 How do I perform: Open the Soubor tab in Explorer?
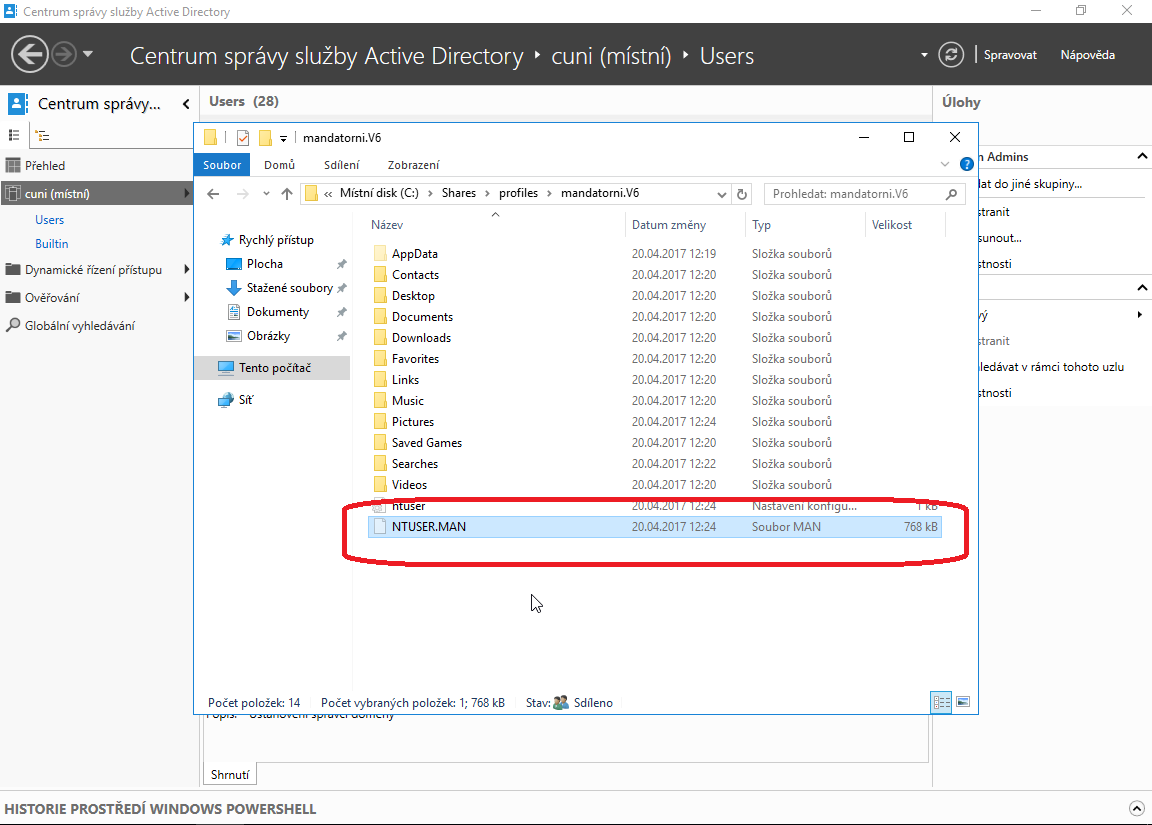222,165
